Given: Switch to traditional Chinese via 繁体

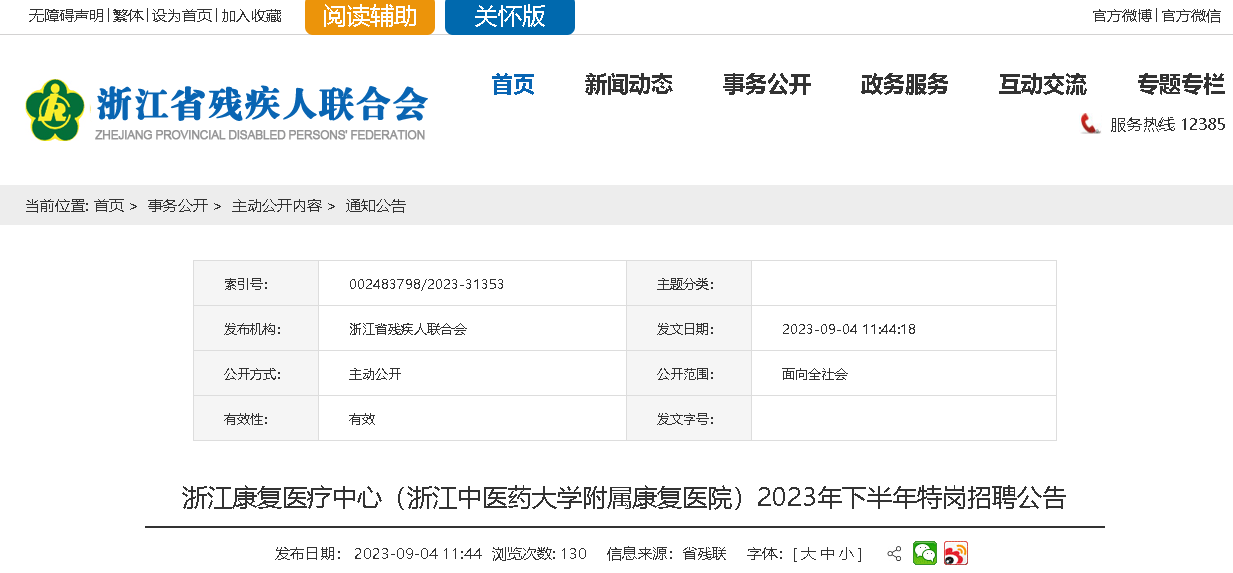Looking at the screenshot, I should [127, 16].
